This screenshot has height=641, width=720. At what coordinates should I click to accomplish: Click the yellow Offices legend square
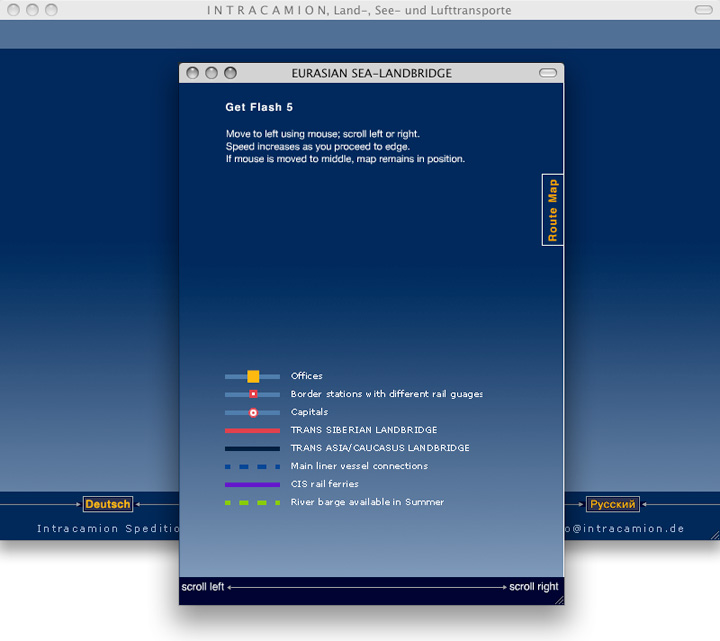click(x=253, y=376)
